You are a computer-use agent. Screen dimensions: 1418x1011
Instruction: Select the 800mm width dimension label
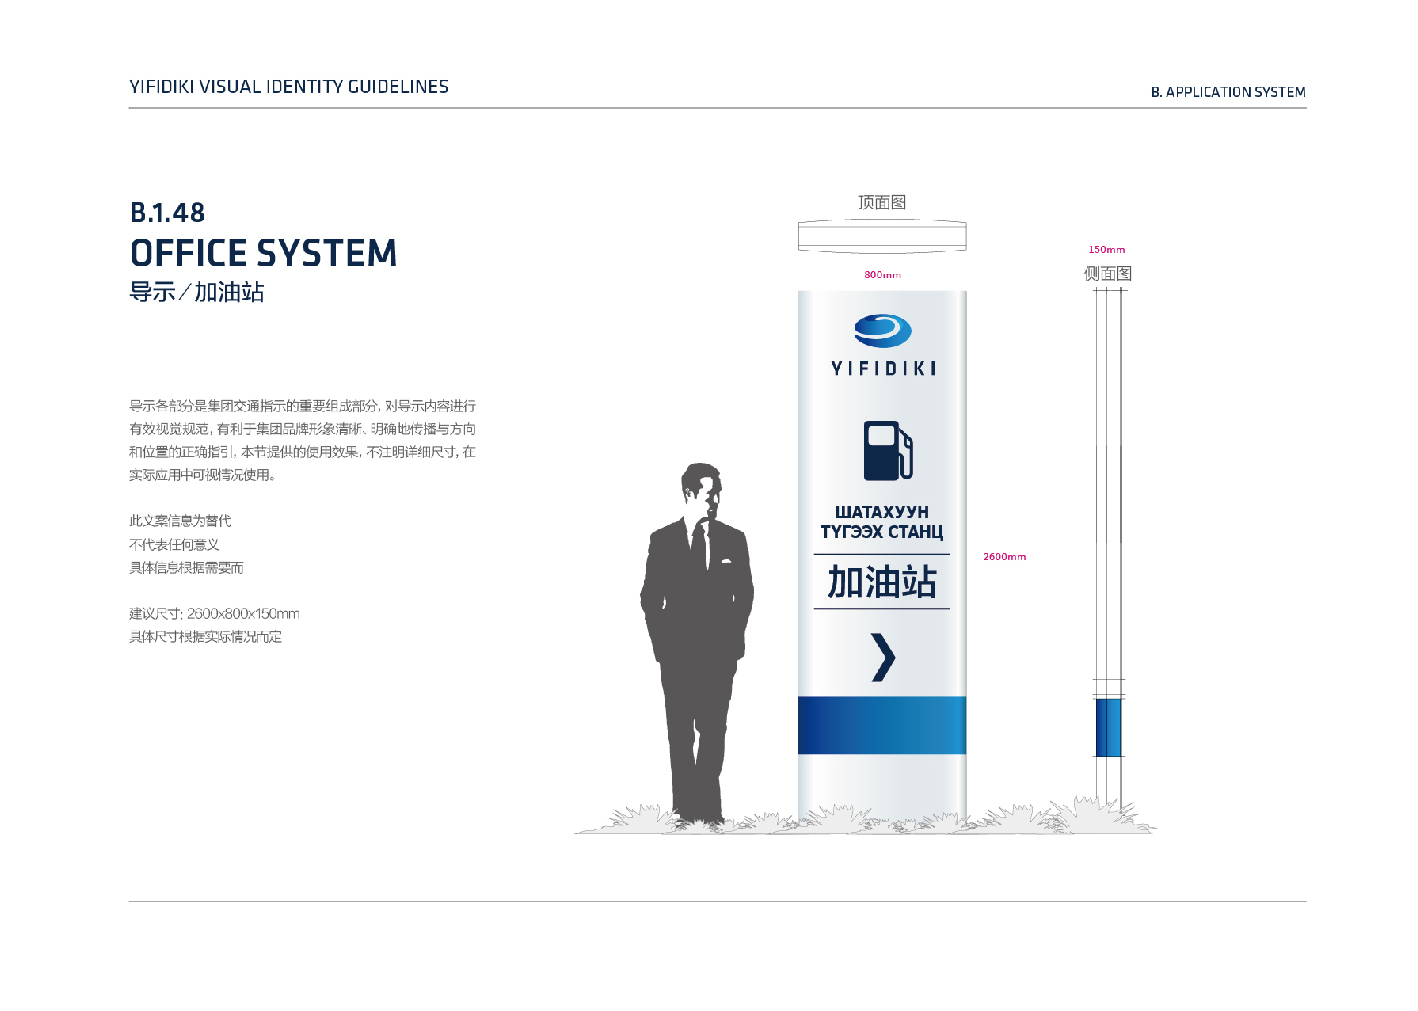click(x=882, y=275)
